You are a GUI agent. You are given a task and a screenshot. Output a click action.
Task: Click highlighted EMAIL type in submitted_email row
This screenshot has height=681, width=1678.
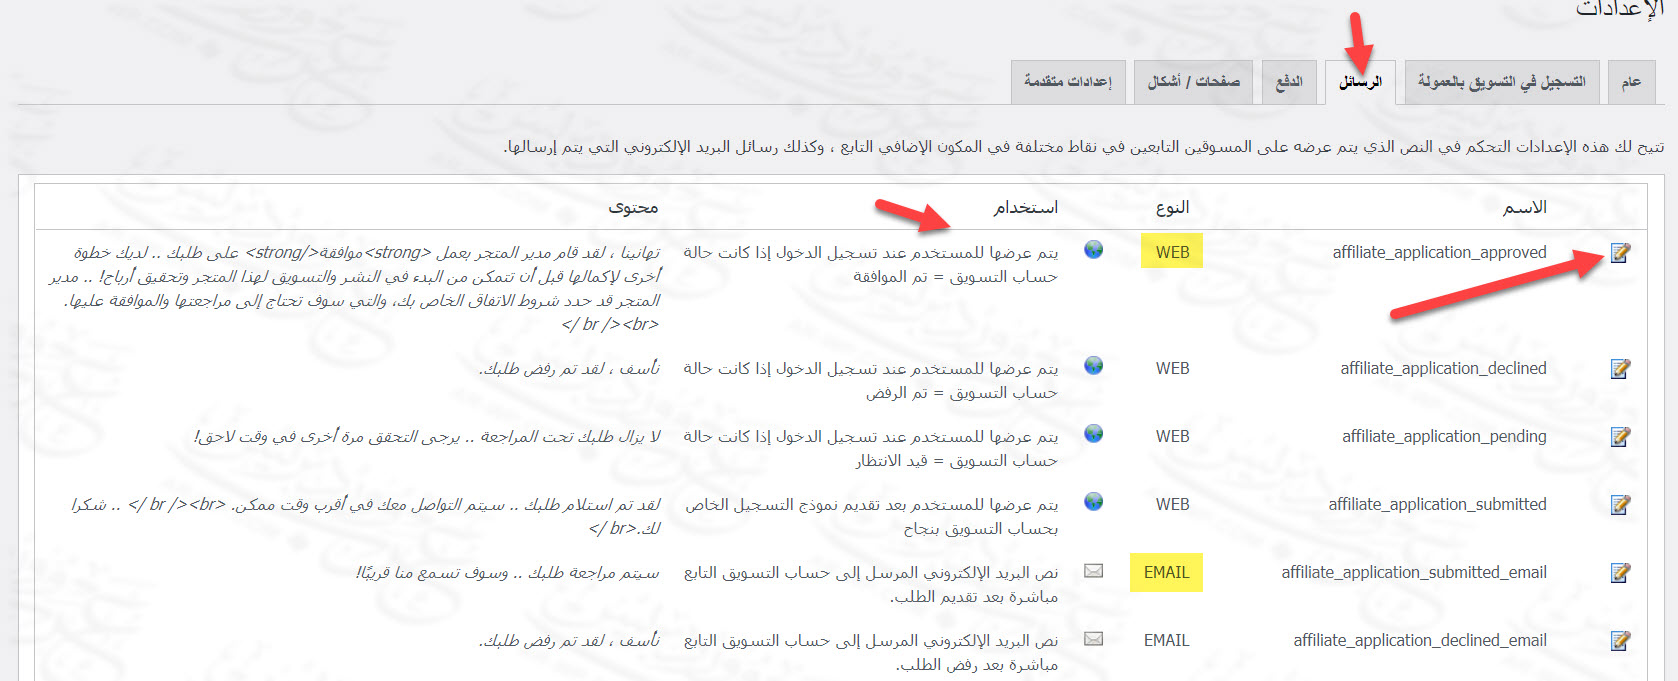coord(1166,573)
